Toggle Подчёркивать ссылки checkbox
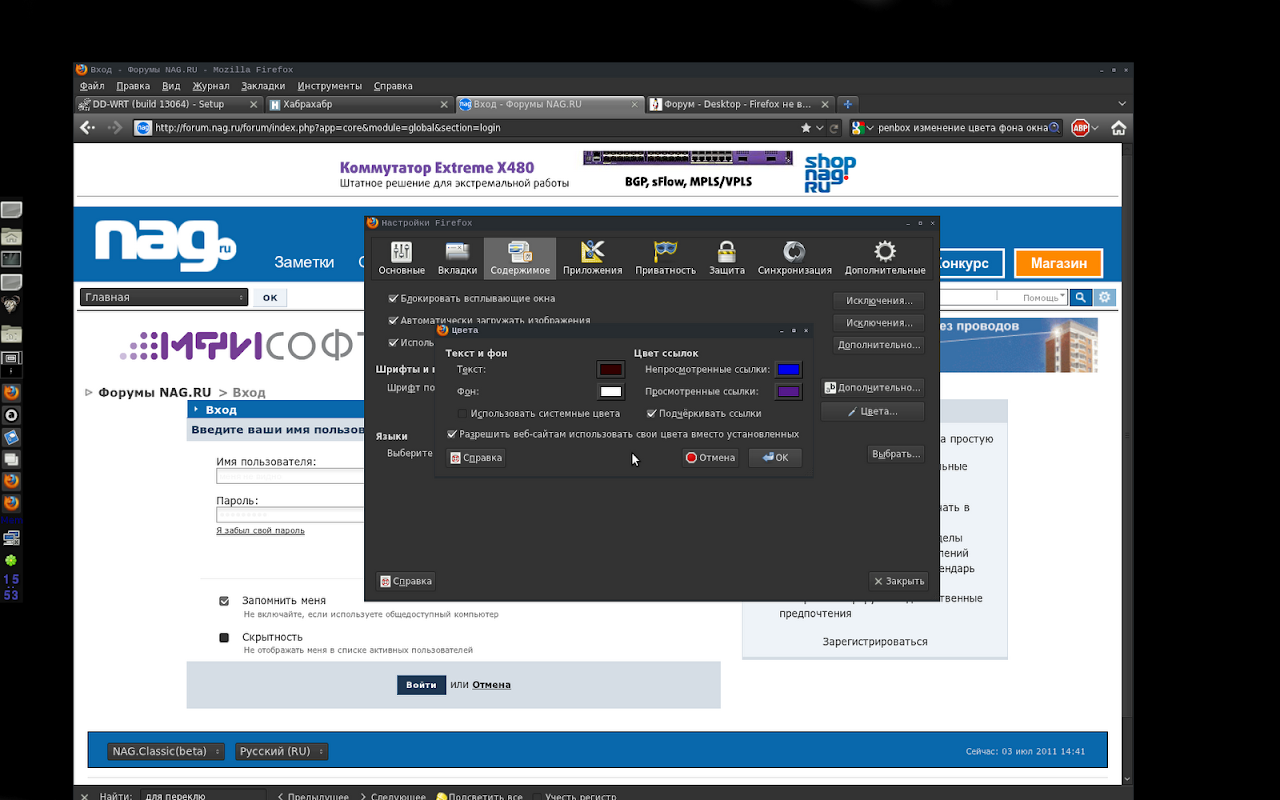Viewport: 1280px width, 800px height. [x=652, y=414]
